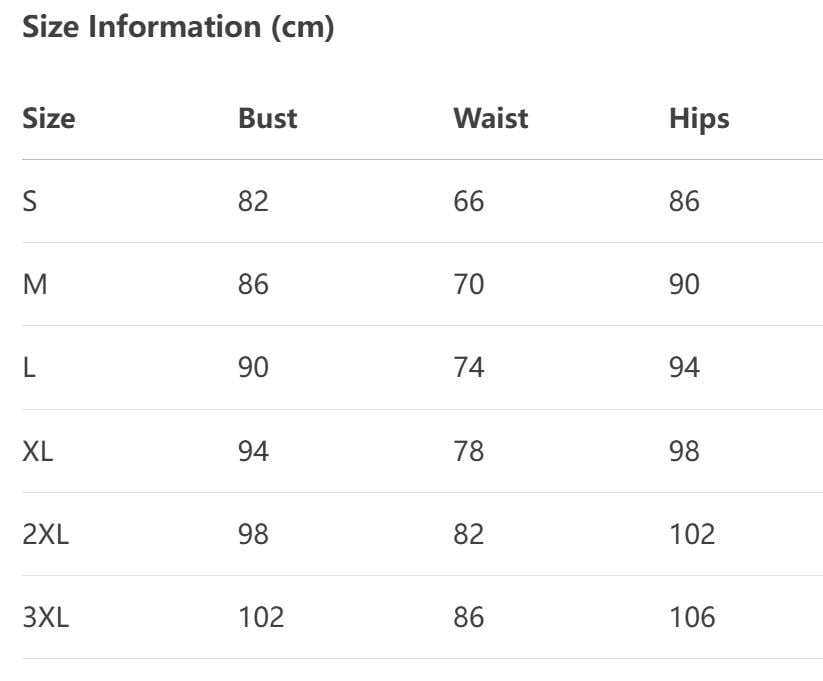Click the hips value 102 for 2XL
The width and height of the screenshot is (823, 681).
692,534
